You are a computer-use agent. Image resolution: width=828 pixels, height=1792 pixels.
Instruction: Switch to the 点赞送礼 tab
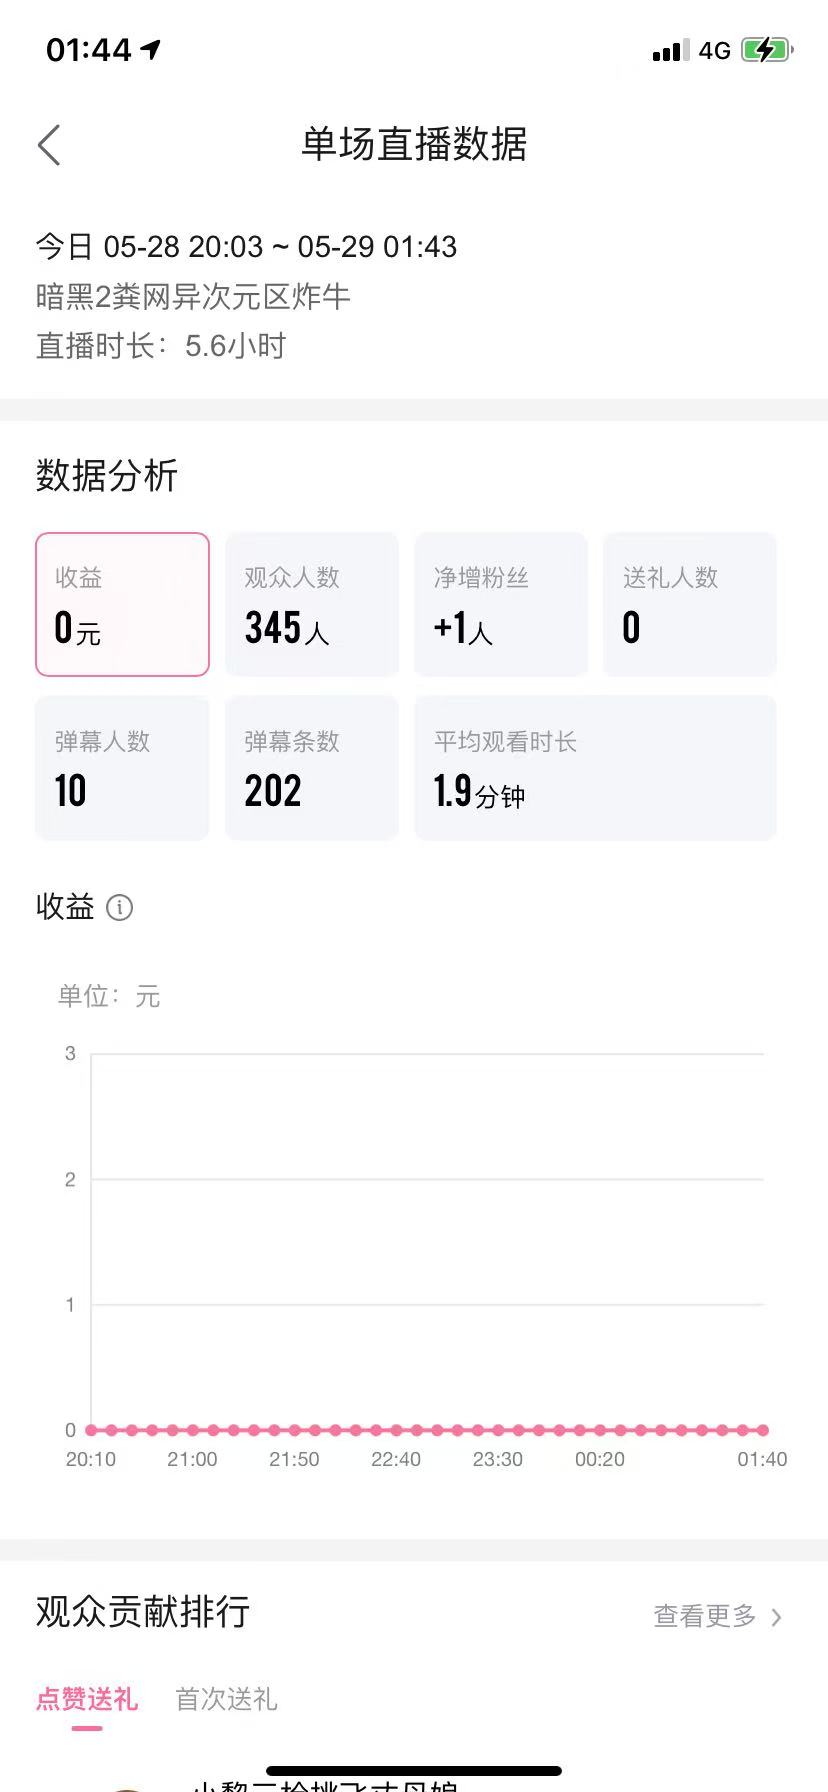pyautogui.click(x=87, y=1699)
